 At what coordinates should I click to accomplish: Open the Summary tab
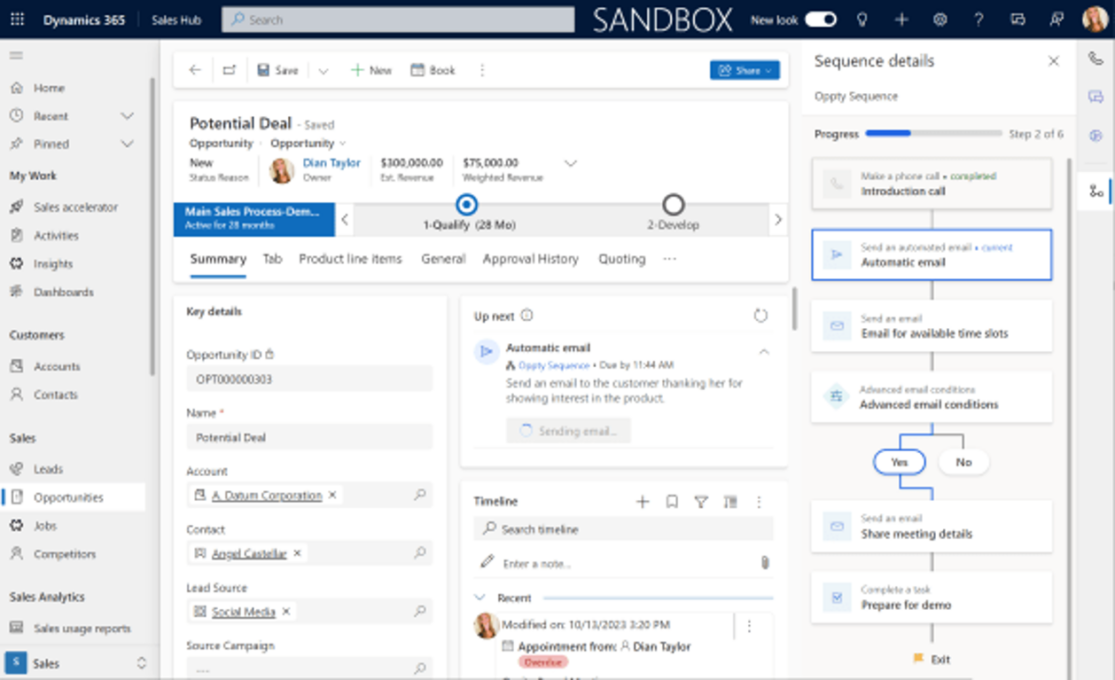pyautogui.click(x=218, y=259)
